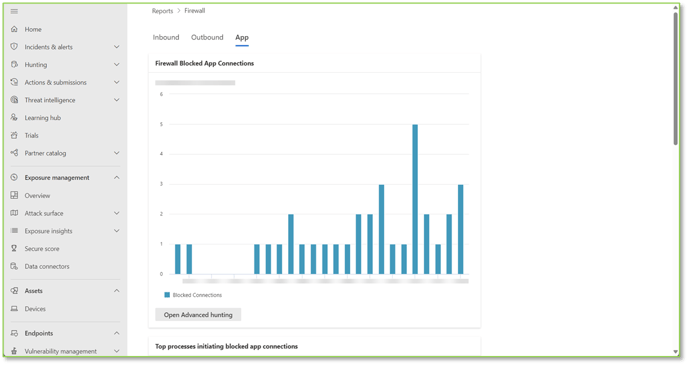
Task: Click the scrollbar down arrow
Action: 676,352
